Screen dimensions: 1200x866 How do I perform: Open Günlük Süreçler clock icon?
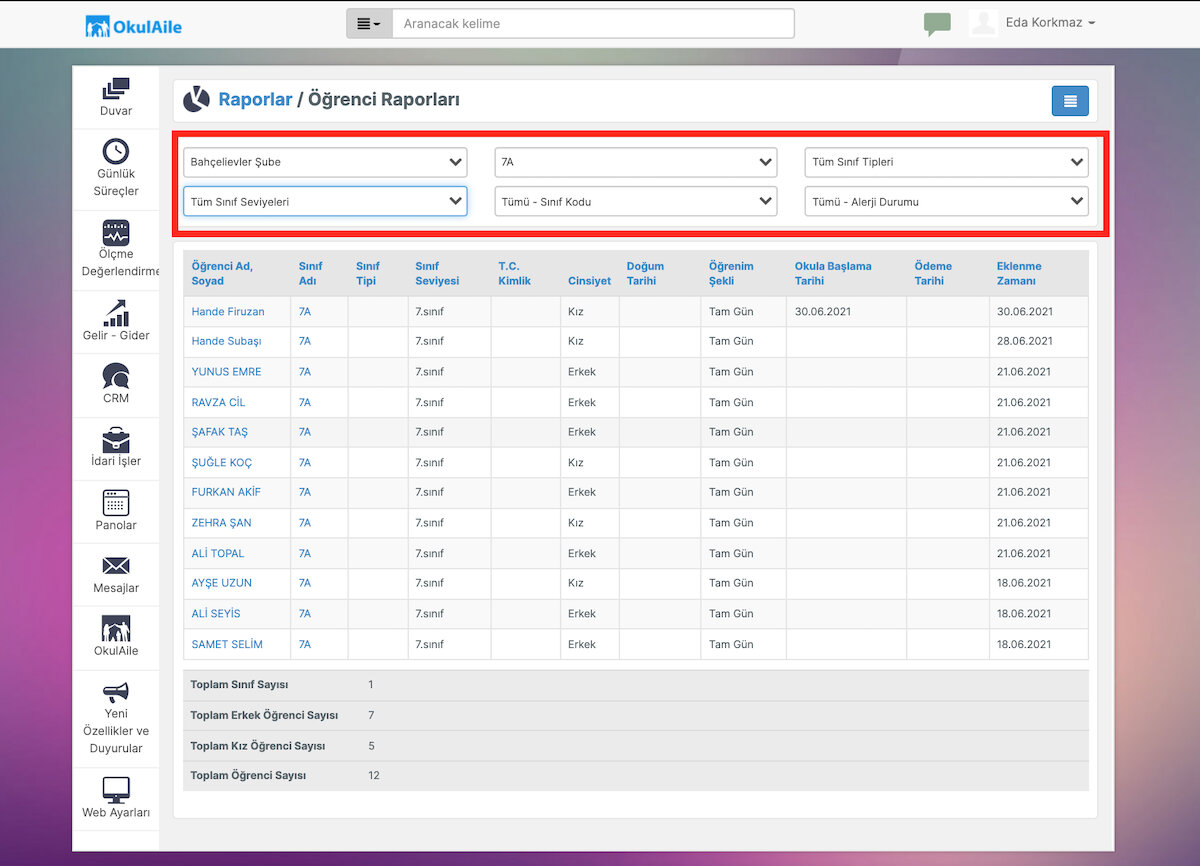pyautogui.click(x=116, y=151)
